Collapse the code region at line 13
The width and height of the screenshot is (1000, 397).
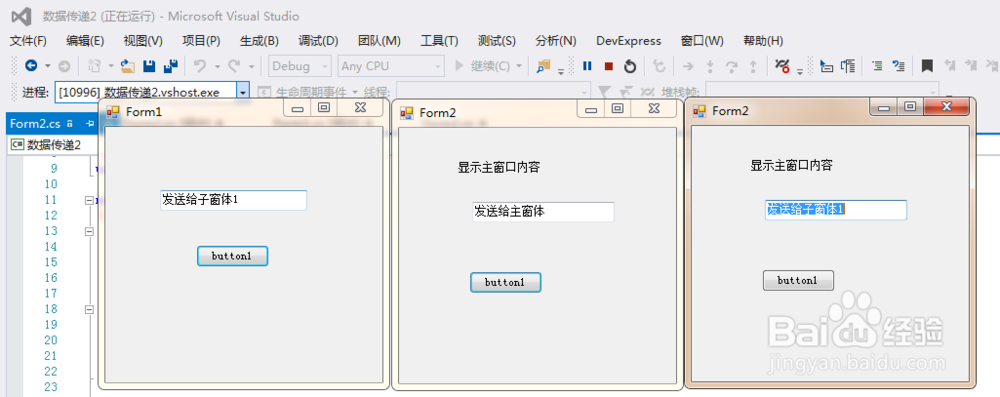(89, 231)
